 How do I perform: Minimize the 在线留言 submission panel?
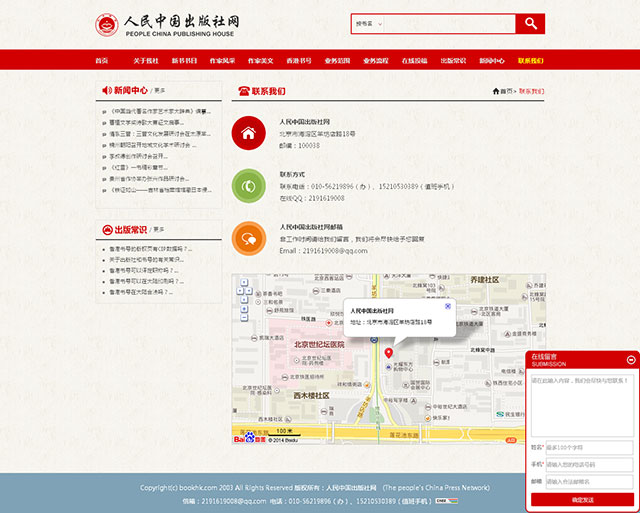(x=630, y=358)
